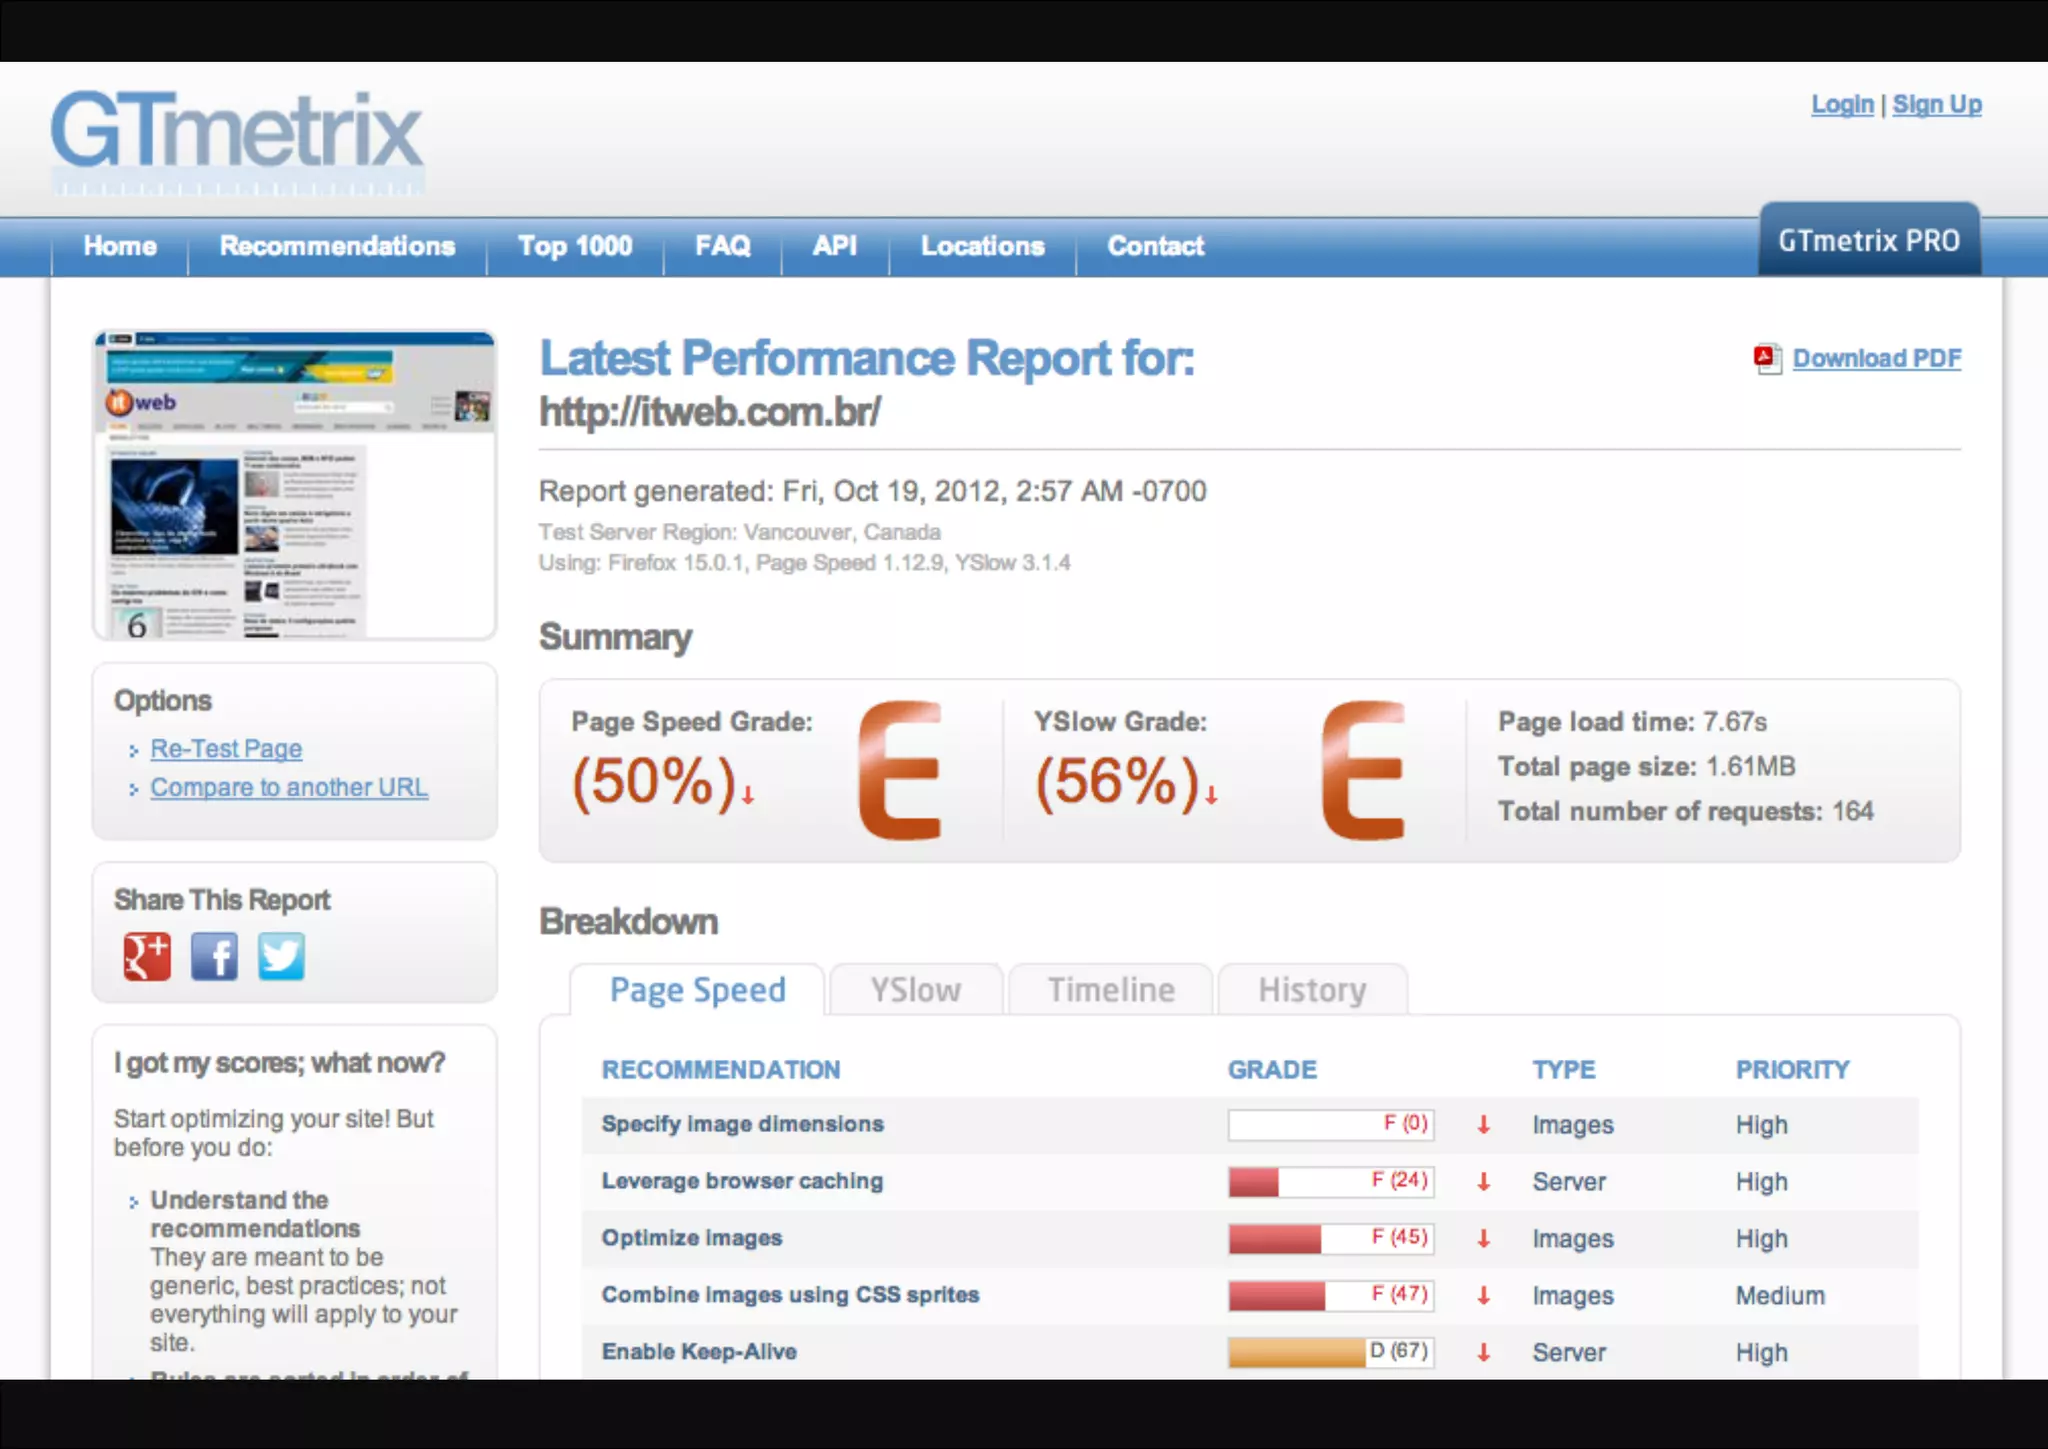Open Top 1000 navigation menu item

pos(575,246)
